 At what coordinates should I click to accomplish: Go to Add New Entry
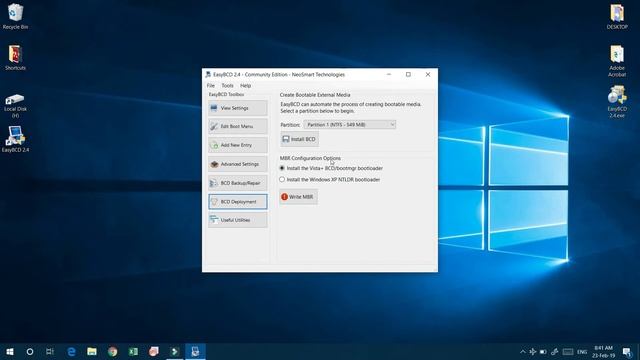click(238, 145)
